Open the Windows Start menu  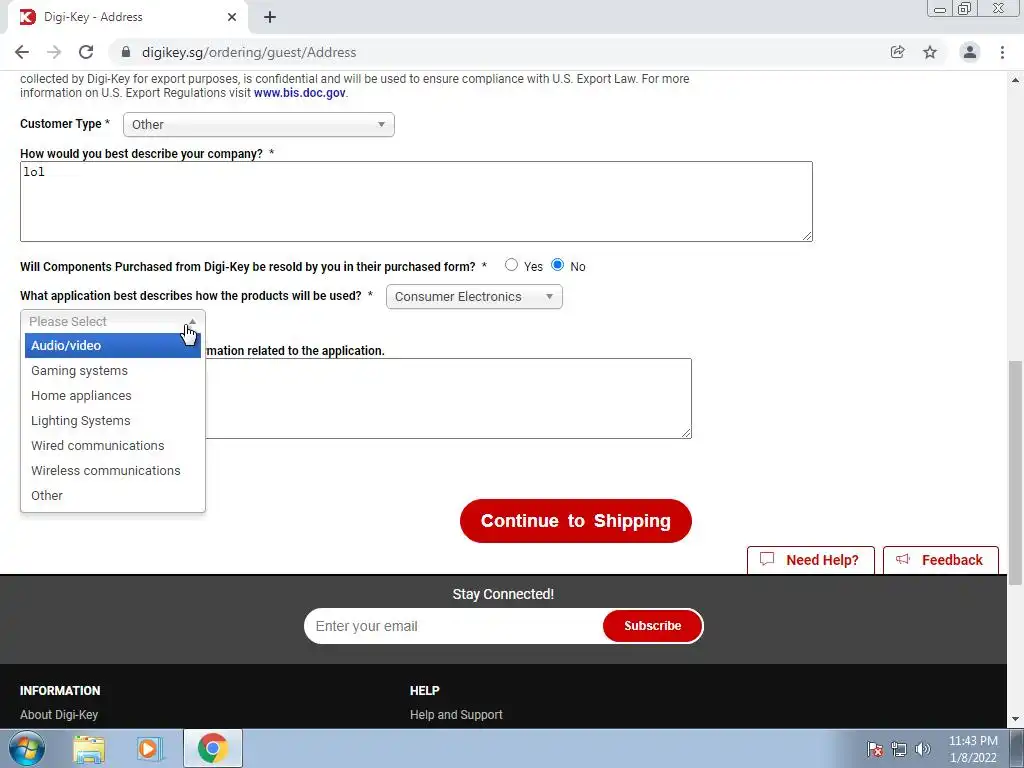[27, 748]
